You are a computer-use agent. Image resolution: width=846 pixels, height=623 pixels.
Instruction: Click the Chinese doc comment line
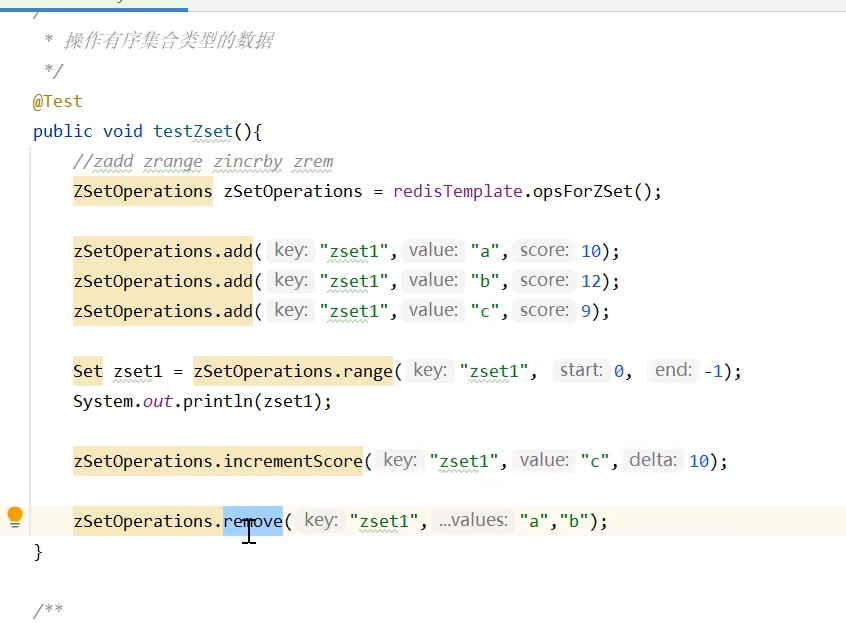(x=168, y=41)
